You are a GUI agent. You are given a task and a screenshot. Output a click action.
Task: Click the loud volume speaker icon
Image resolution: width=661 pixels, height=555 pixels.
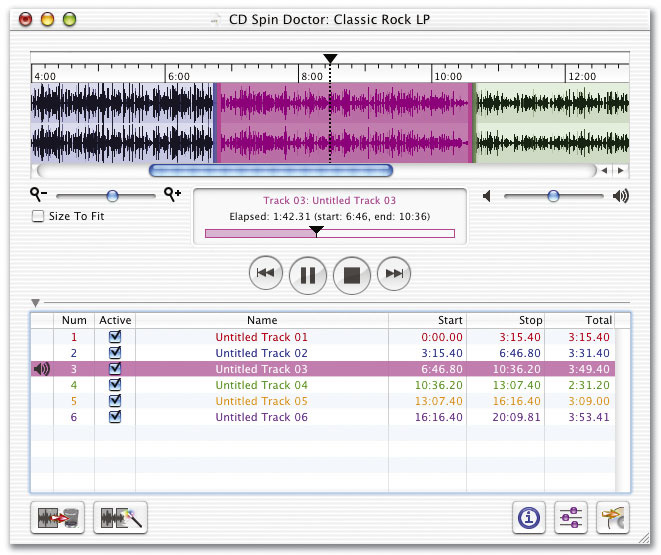click(x=621, y=196)
